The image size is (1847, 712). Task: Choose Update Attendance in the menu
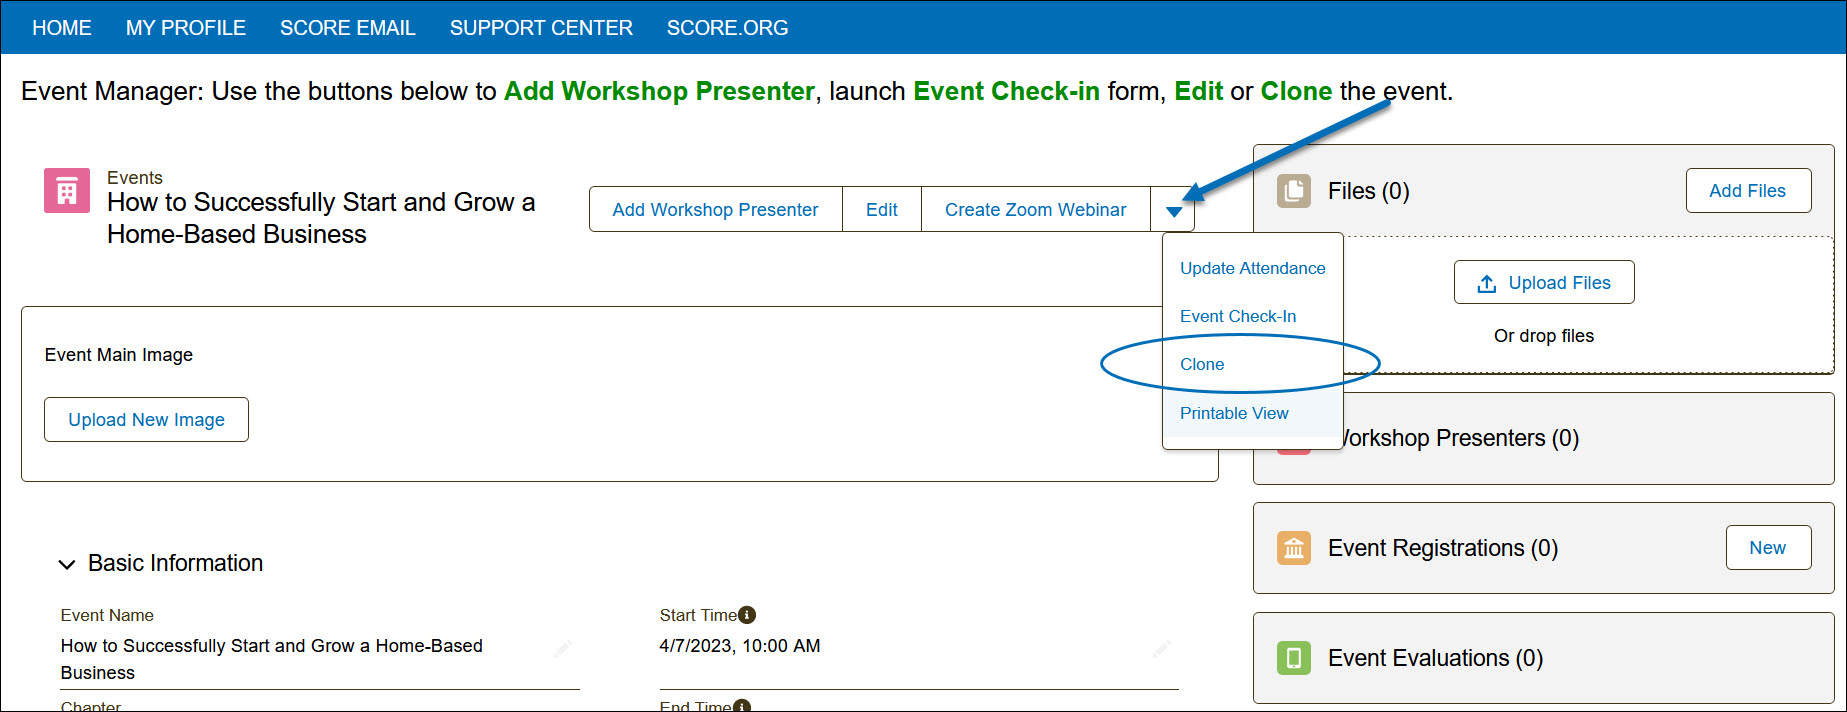pyautogui.click(x=1252, y=268)
